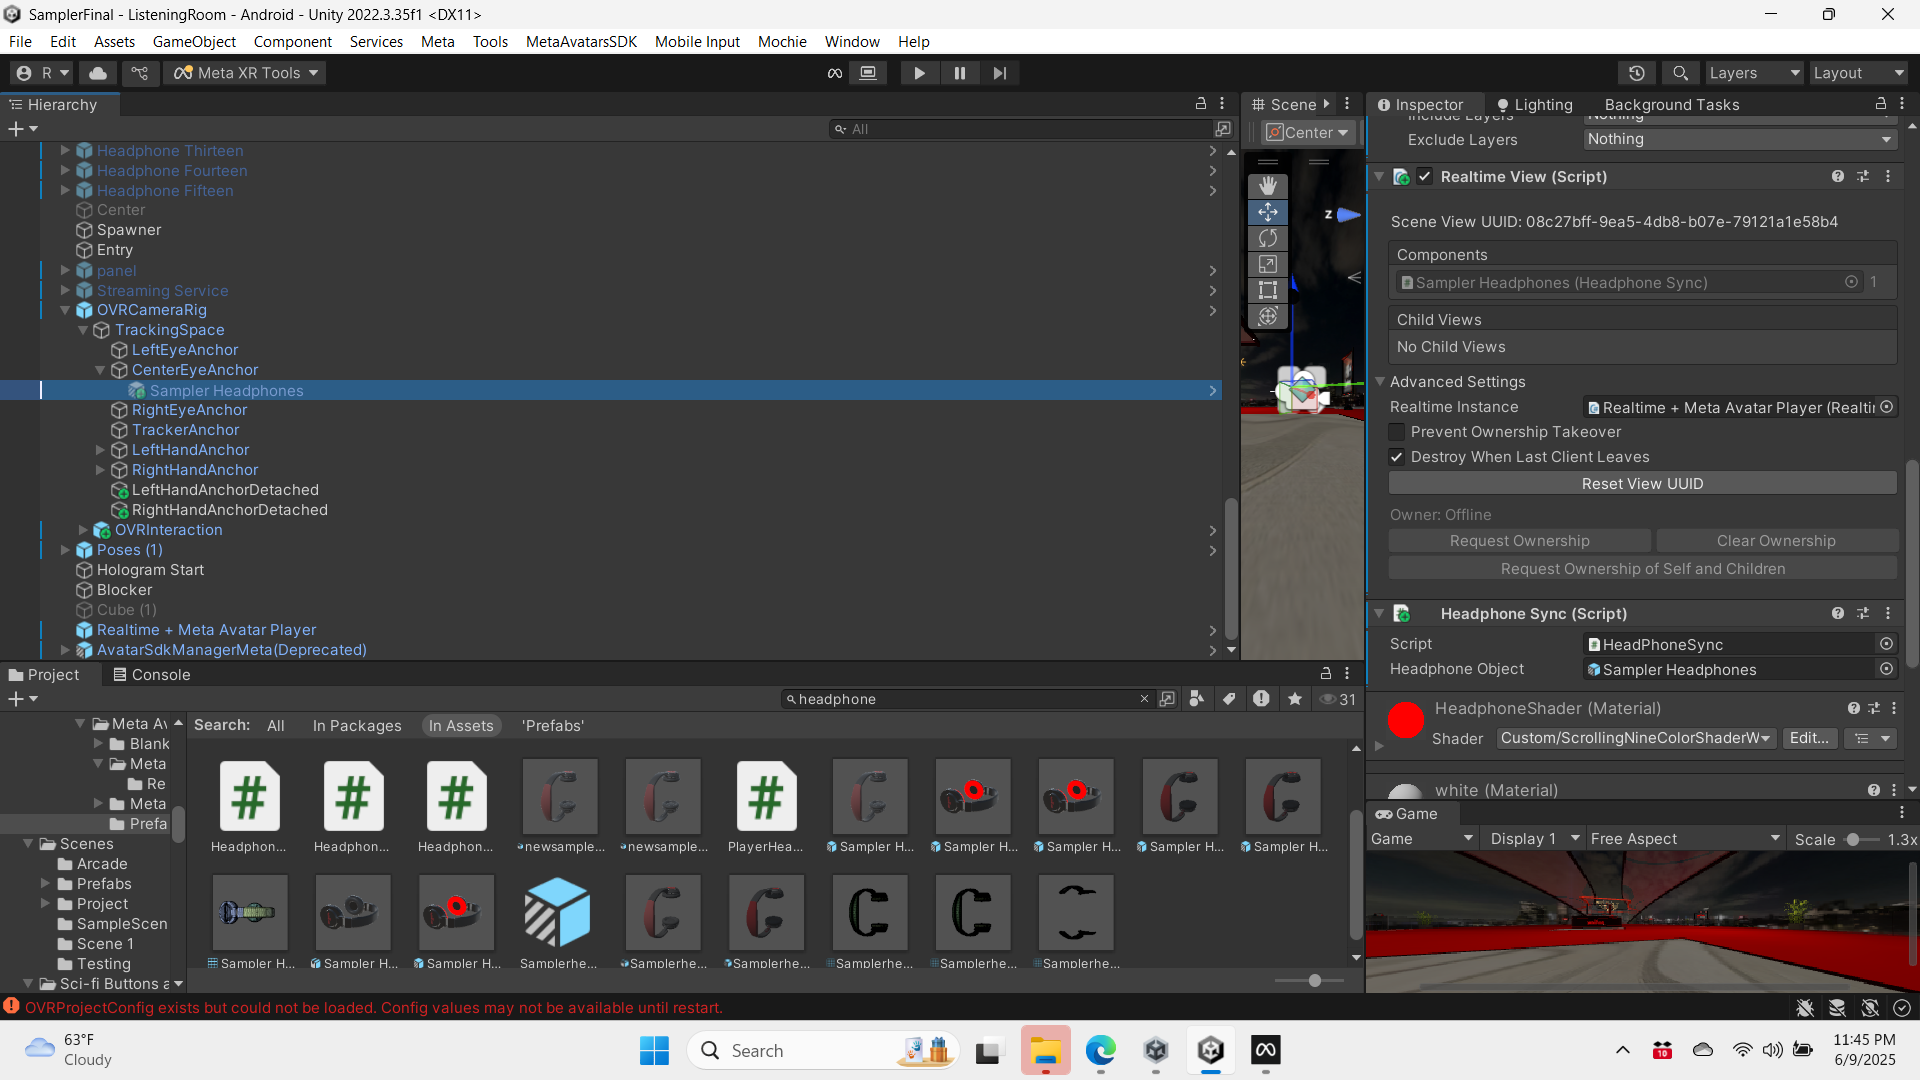Image resolution: width=1920 pixels, height=1080 pixels.
Task: Open the Component menu
Action: [292, 41]
